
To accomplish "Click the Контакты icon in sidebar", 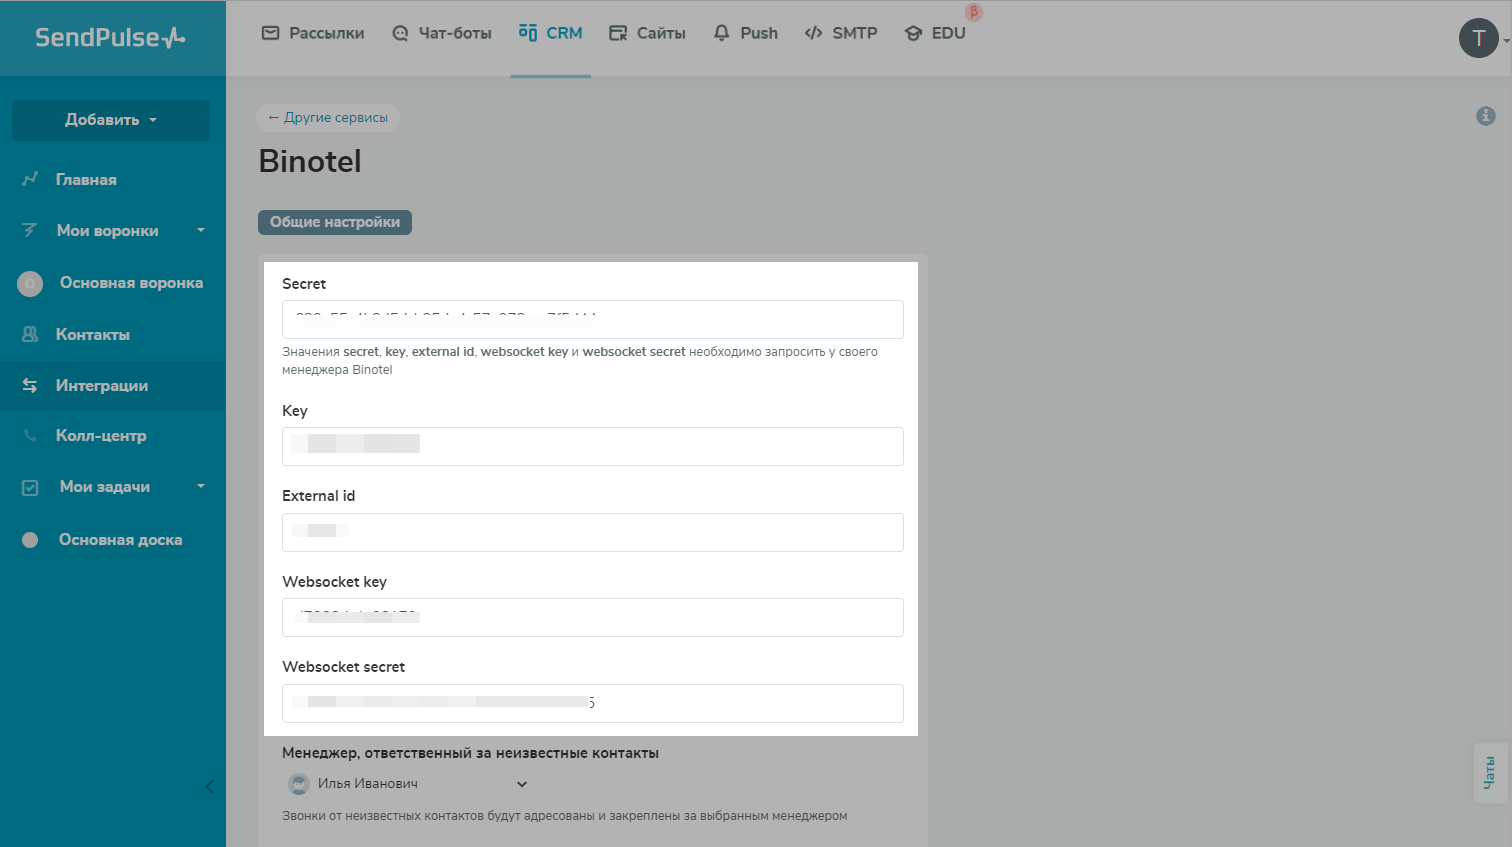I will pos(30,334).
